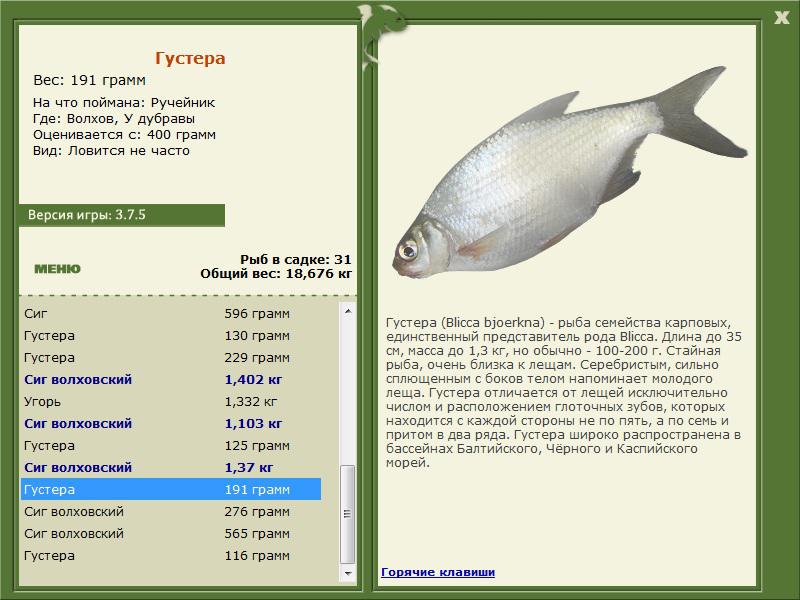Select the Густера 116 грамм row
Image resolution: width=800 pixels, height=600 pixels.
pyautogui.click(x=170, y=555)
